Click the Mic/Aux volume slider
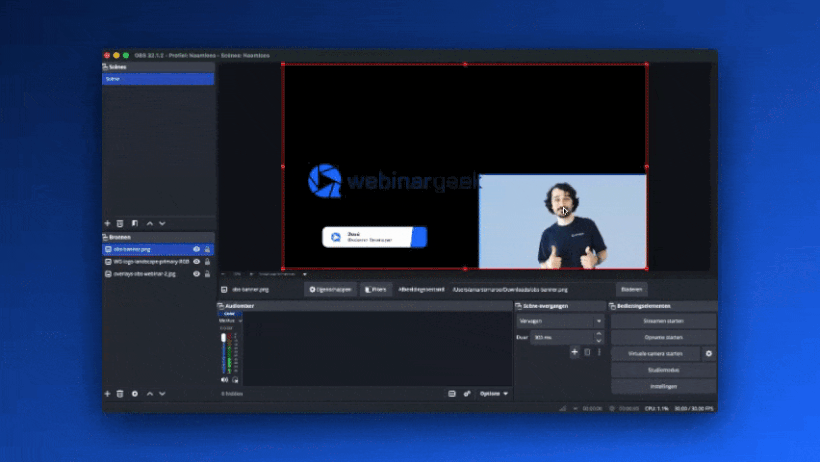The width and height of the screenshot is (820, 462). click(x=223, y=353)
